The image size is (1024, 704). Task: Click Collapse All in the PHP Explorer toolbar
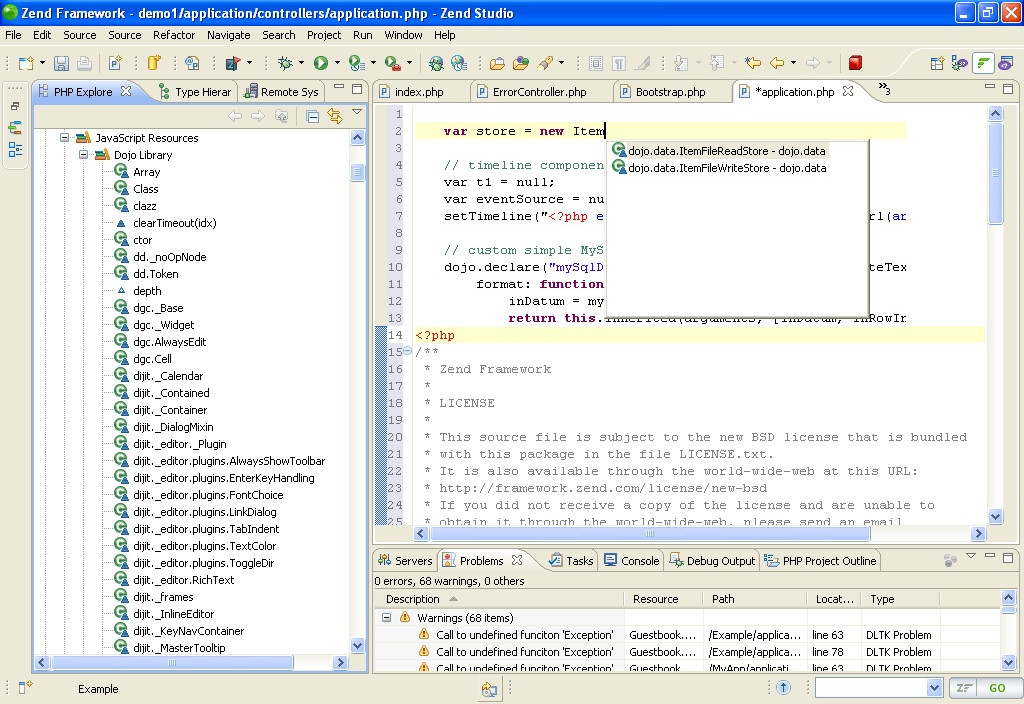(313, 116)
